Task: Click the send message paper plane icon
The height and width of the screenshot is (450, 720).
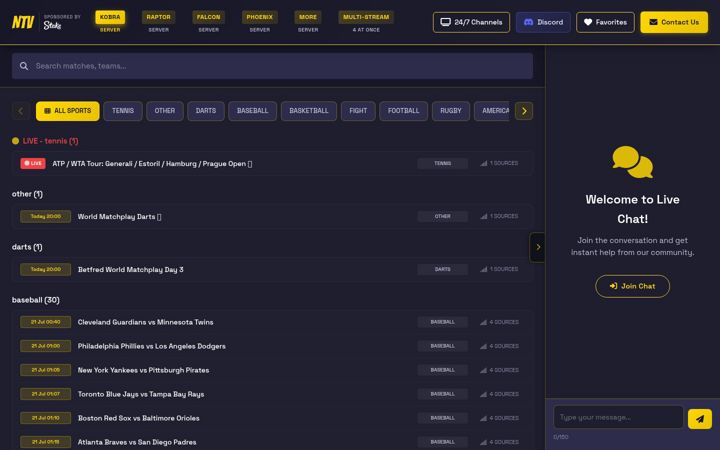Action: pos(700,419)
